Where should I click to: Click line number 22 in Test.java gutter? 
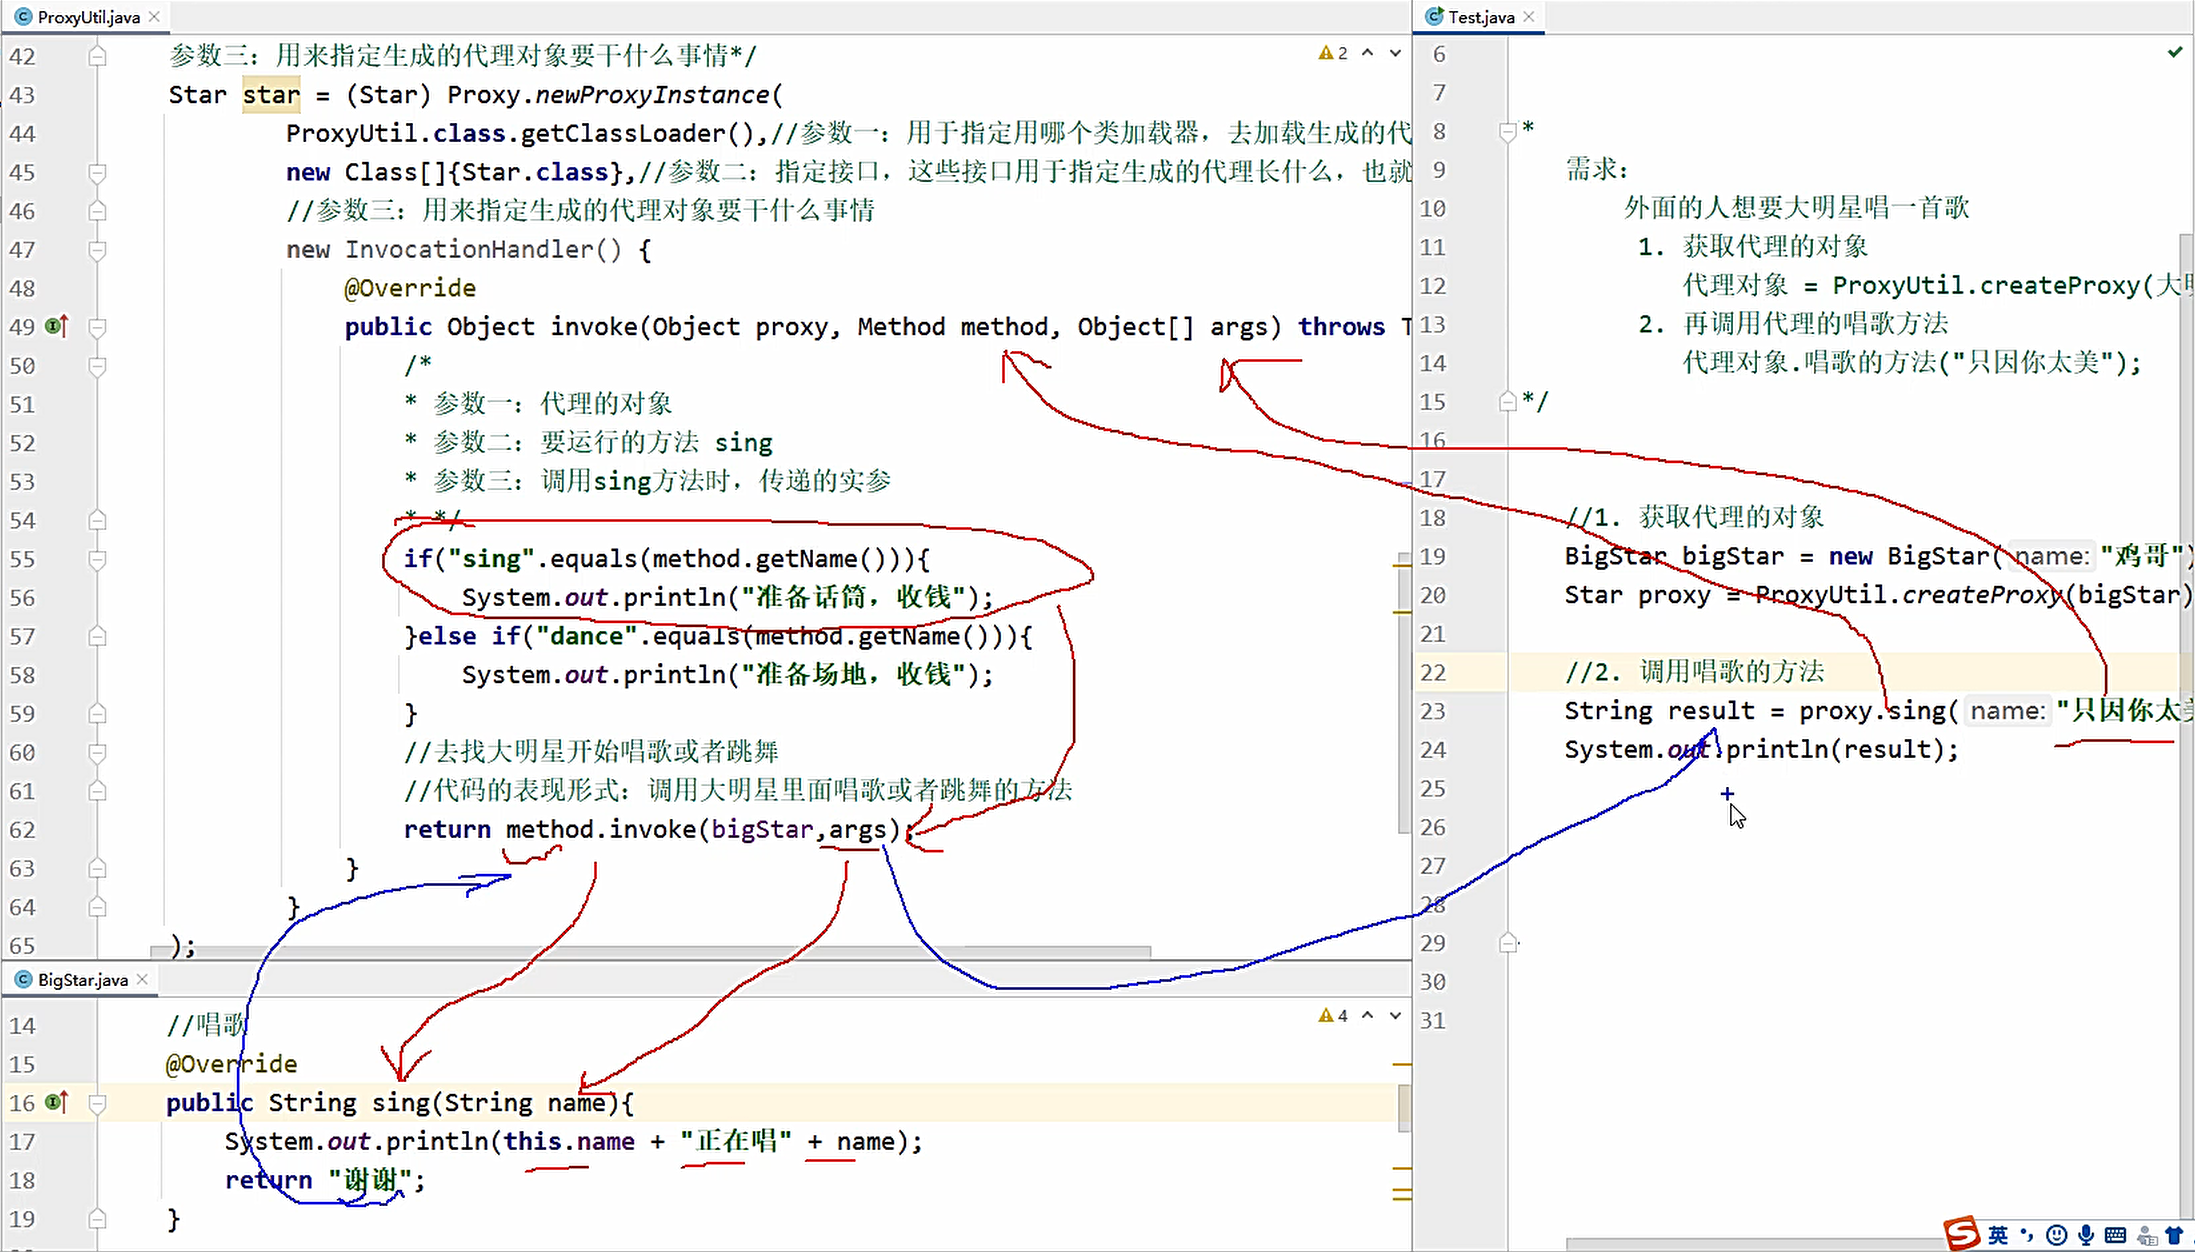click(x=1433, y=673)
